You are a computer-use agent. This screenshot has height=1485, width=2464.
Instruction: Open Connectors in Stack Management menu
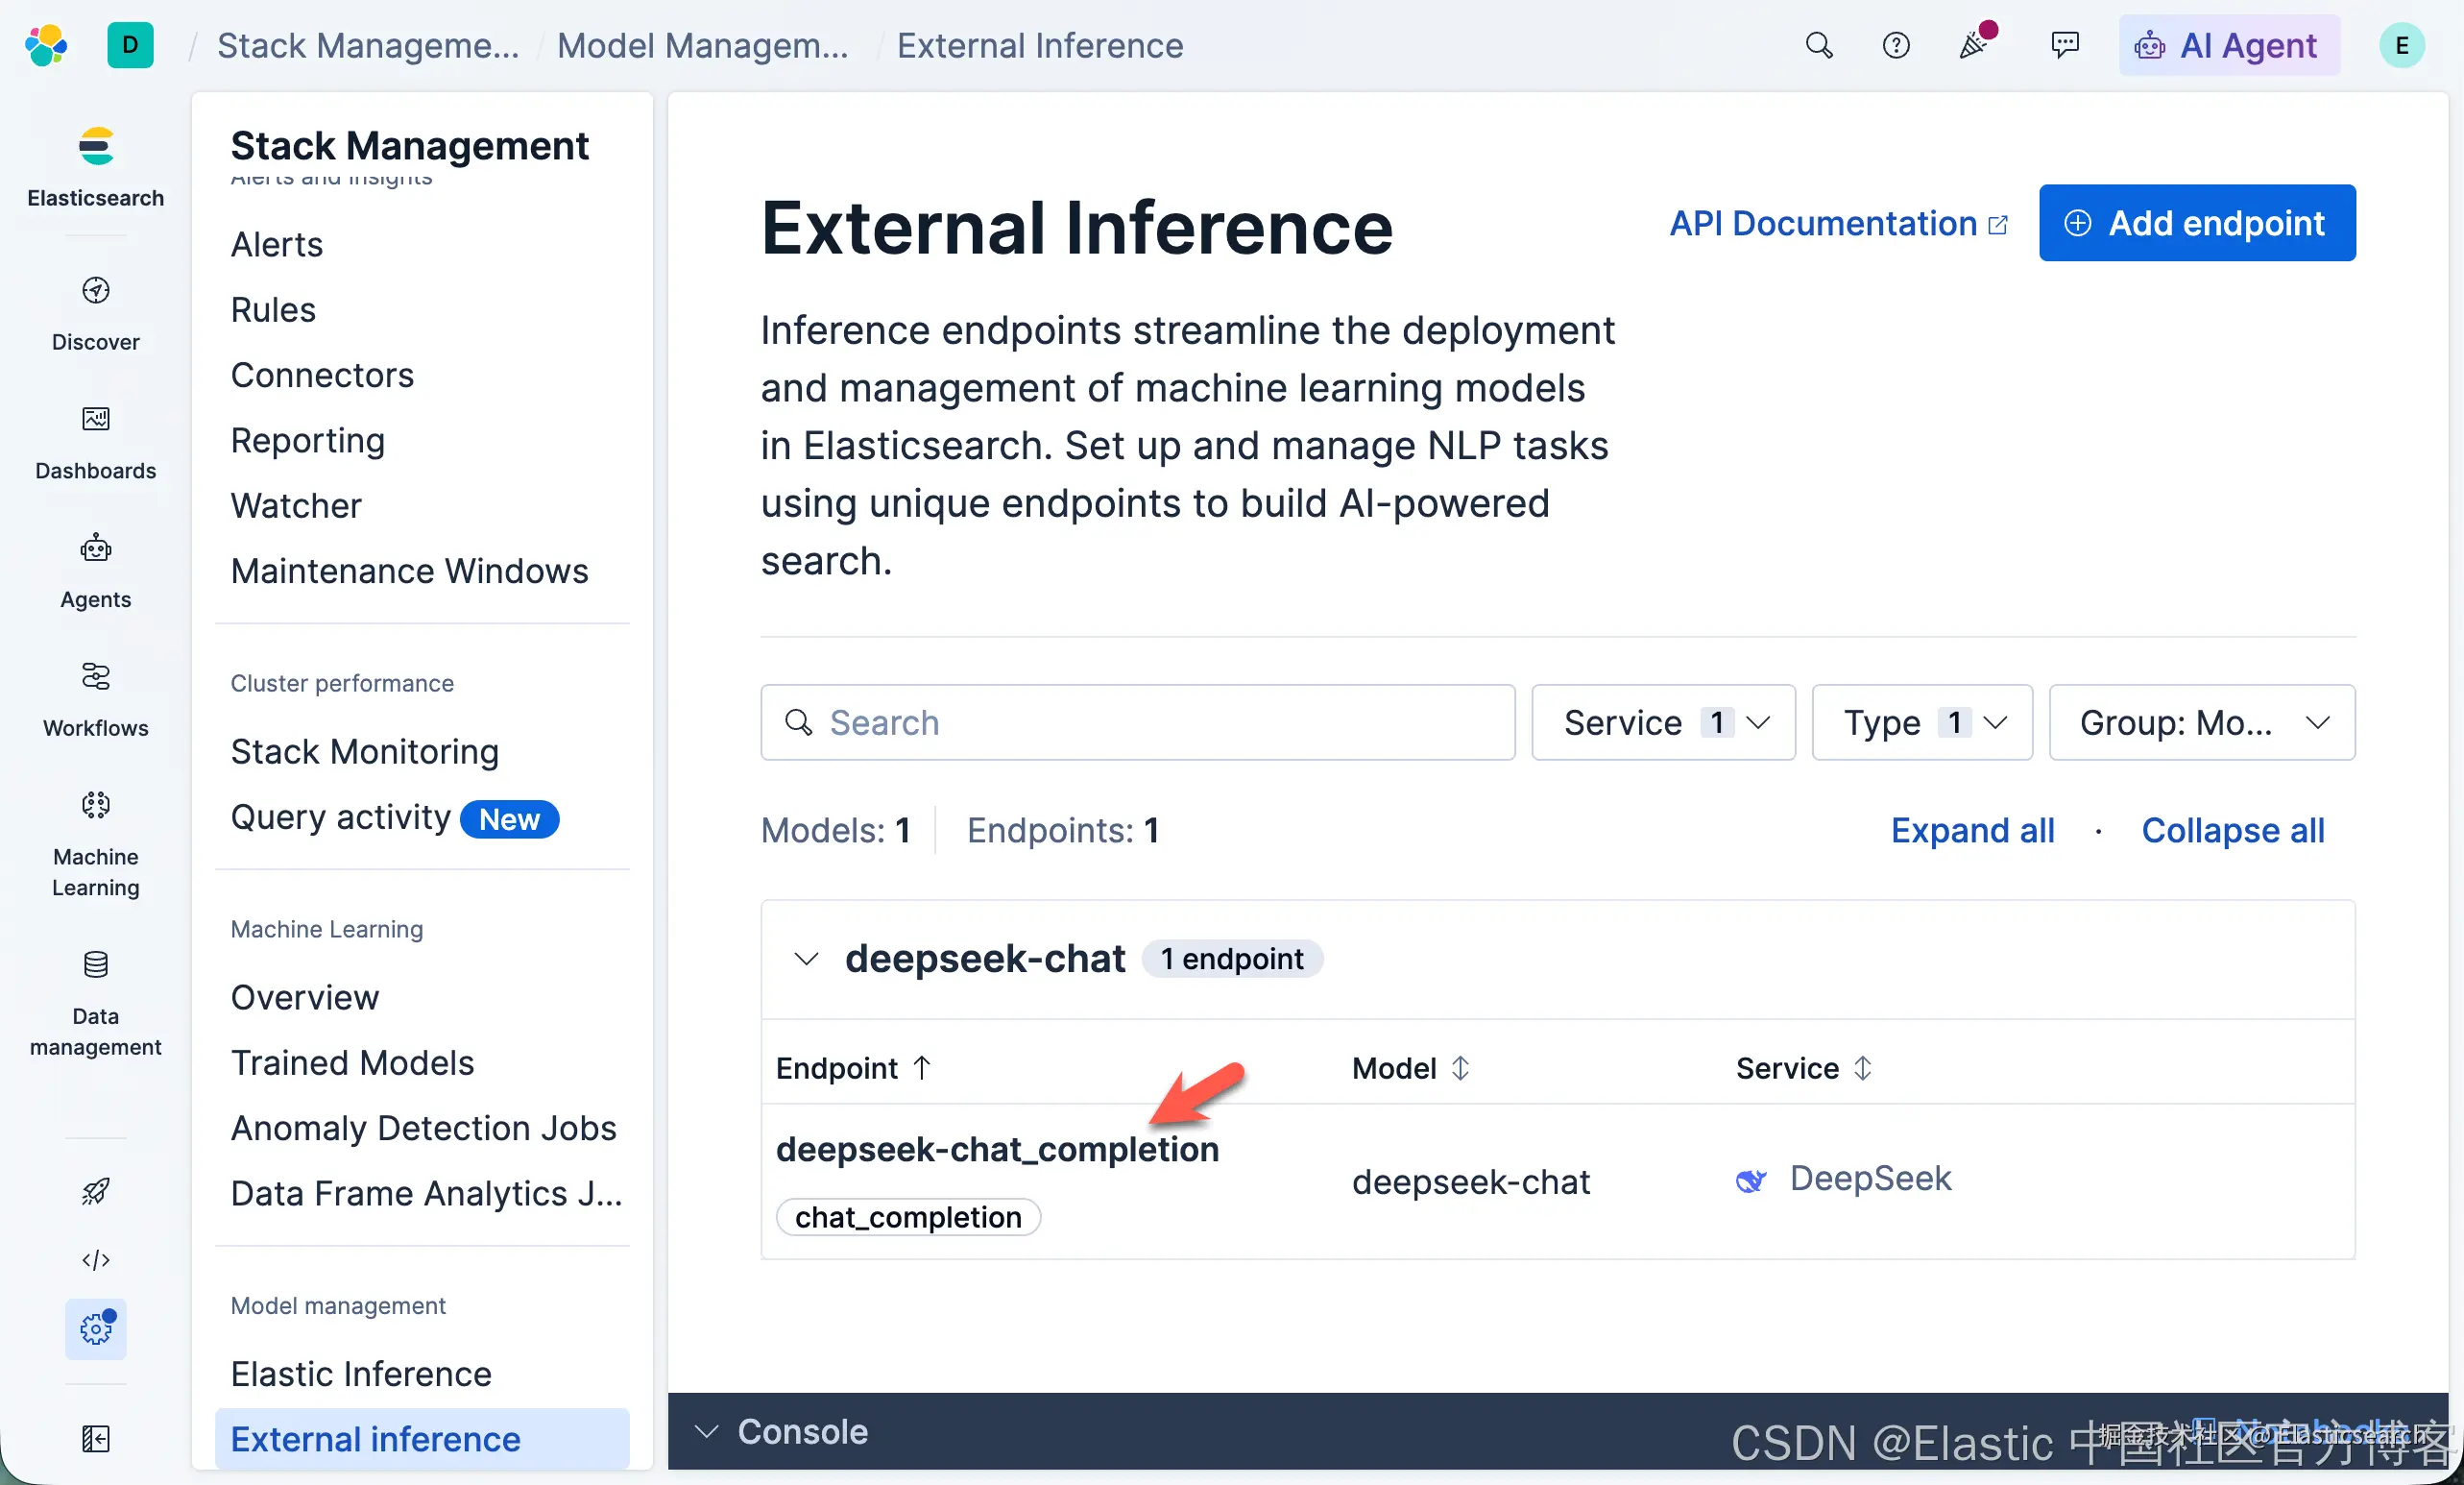(x=322, y=375)
